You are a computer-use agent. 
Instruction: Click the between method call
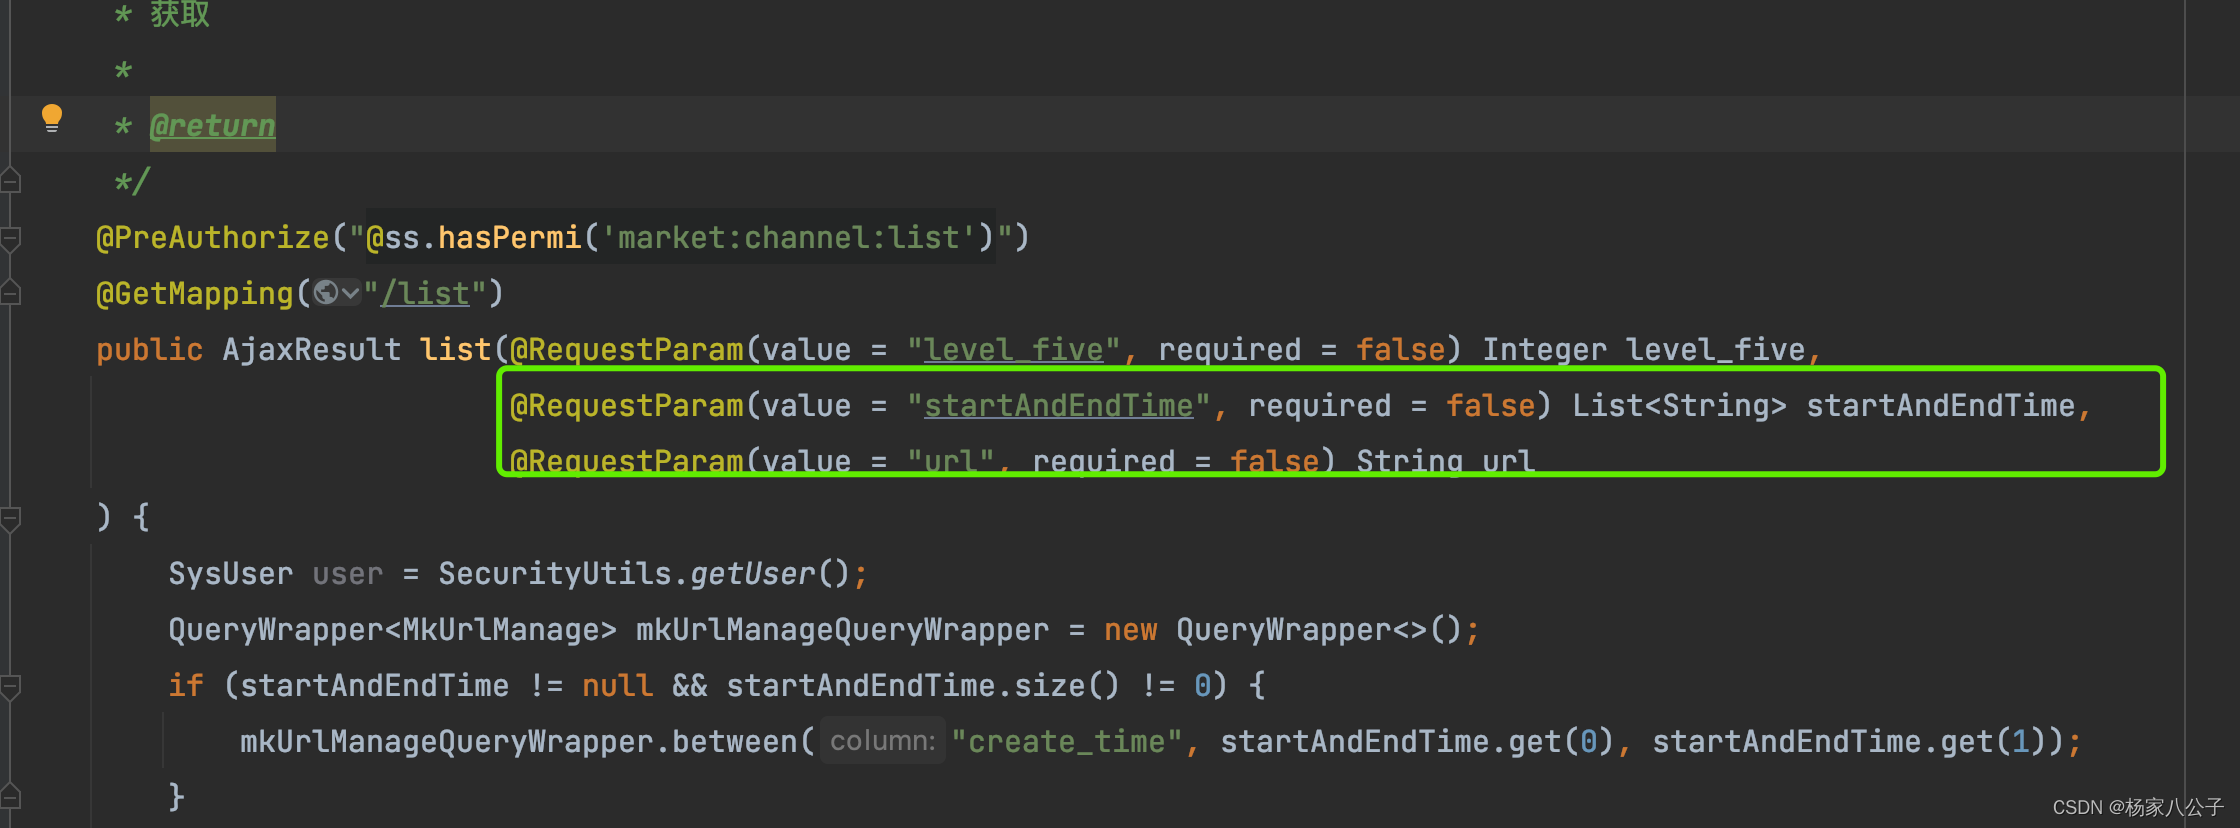coord(734,741)
